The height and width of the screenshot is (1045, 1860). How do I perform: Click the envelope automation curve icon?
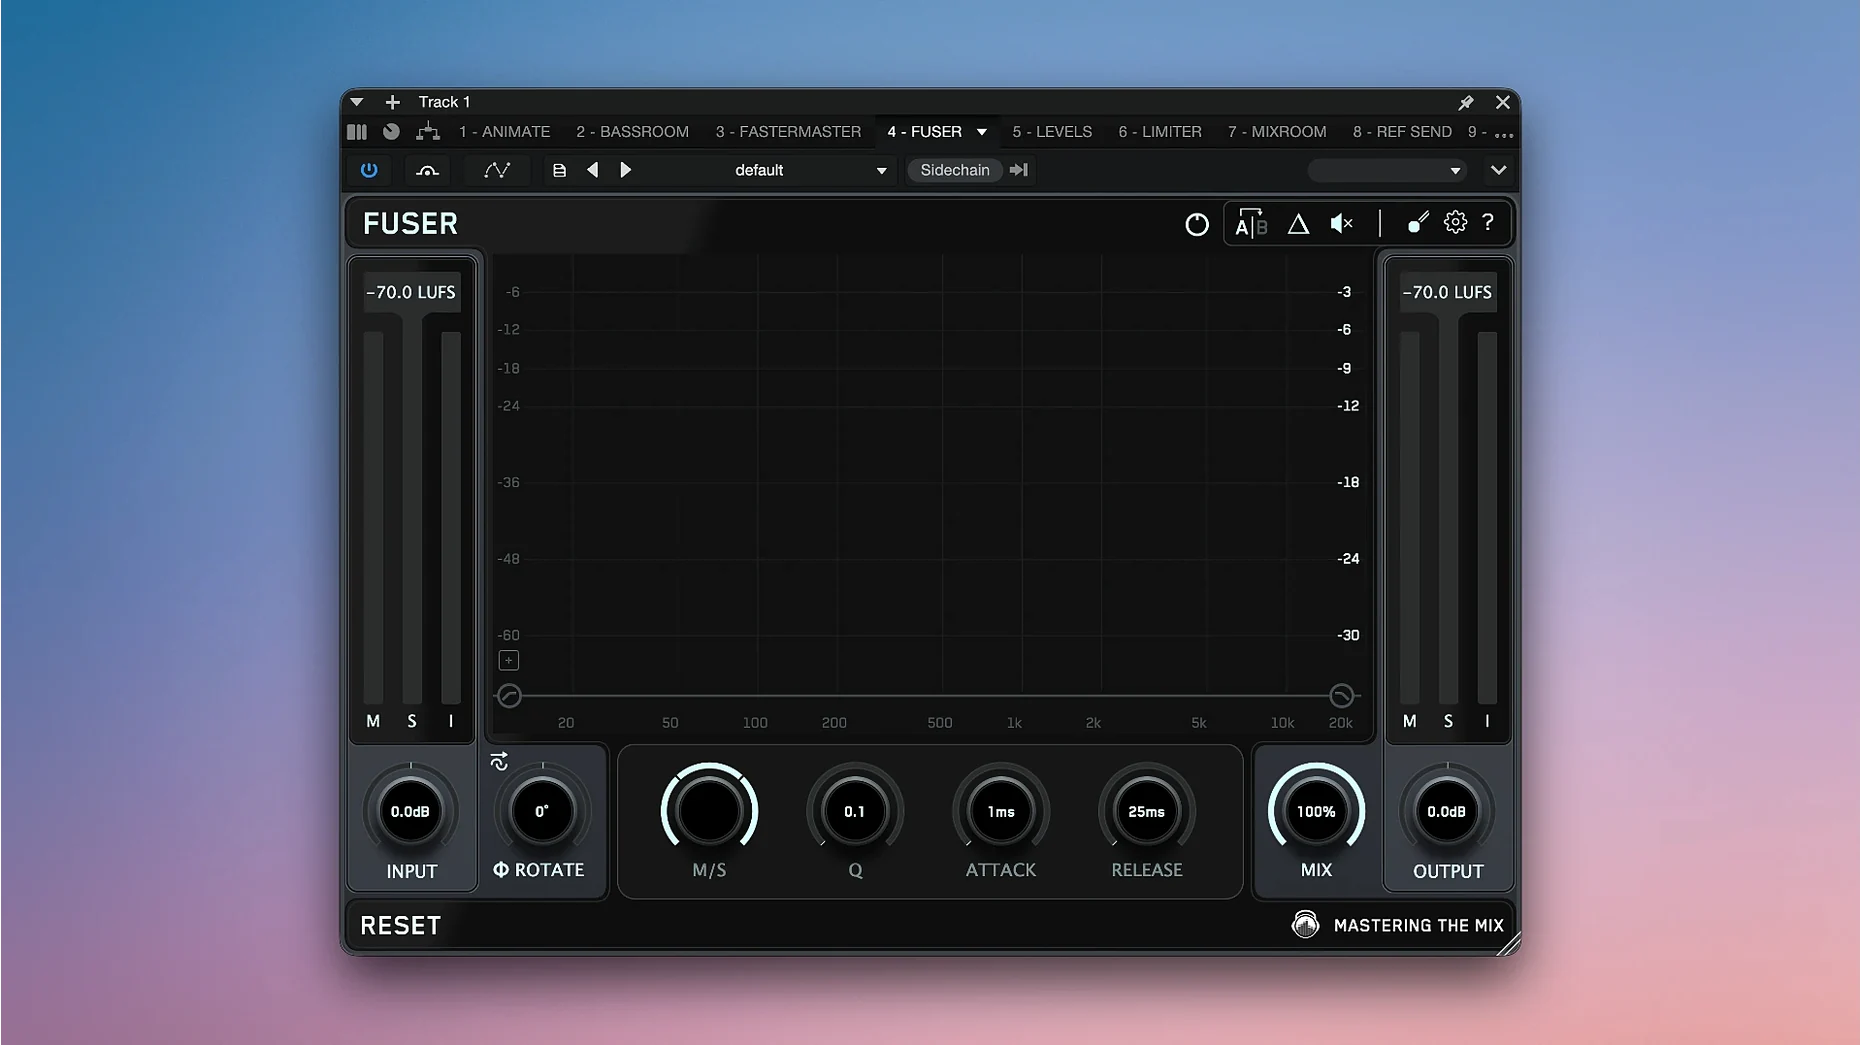(x=497, y=170)
